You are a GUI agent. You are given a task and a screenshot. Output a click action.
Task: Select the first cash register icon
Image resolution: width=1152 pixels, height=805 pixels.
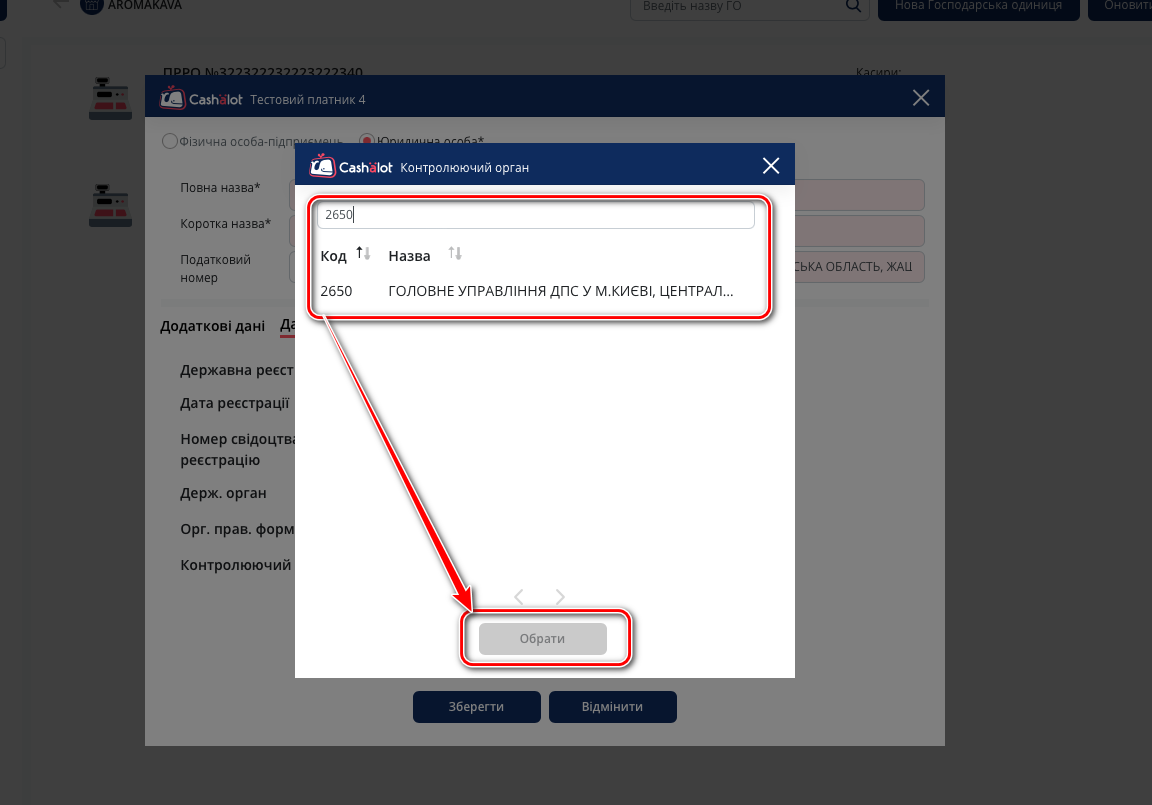point(110,98)
